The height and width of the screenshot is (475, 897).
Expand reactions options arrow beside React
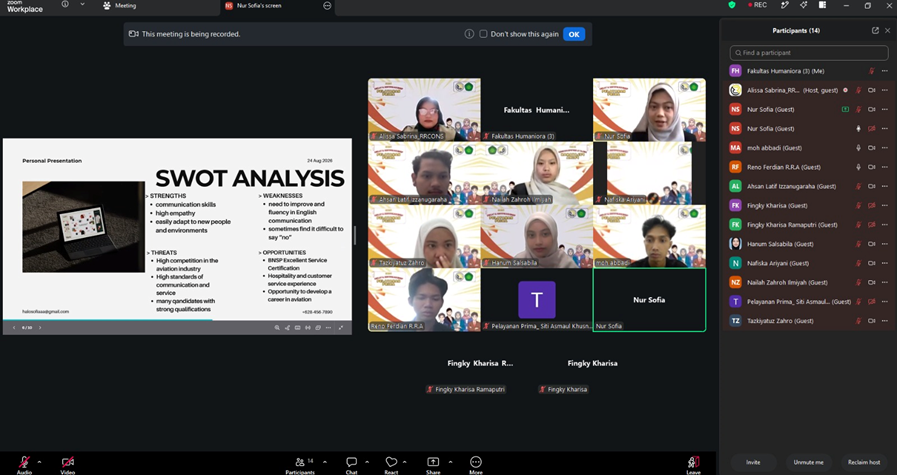pos(404,462)
